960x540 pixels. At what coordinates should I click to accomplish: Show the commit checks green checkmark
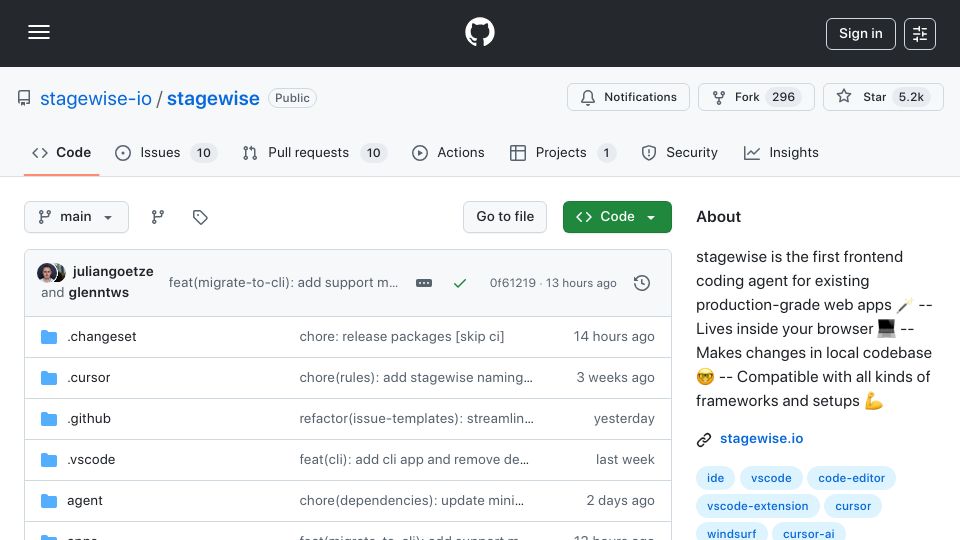pyautogui.click(x=460, y=283)
